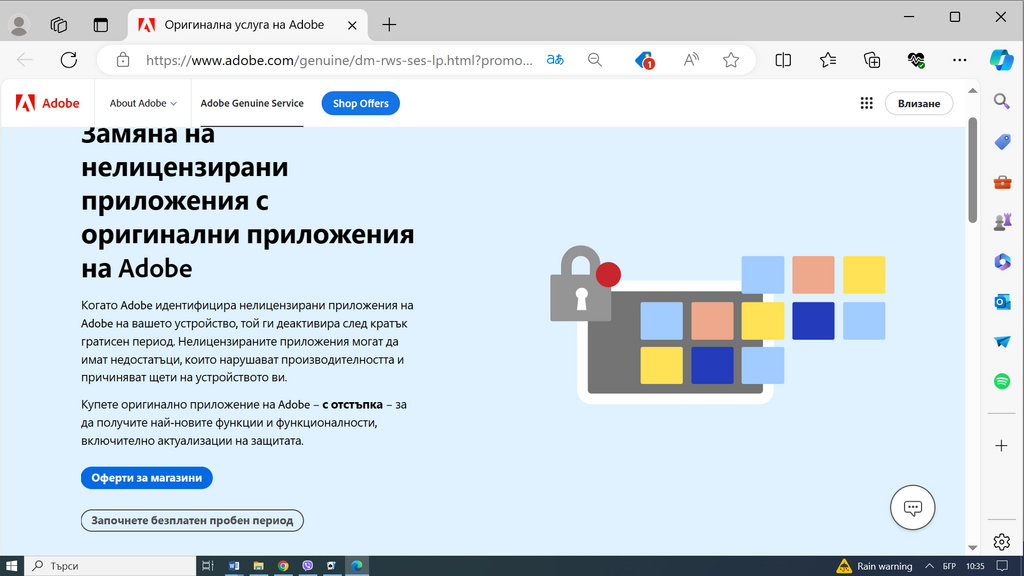The width and height of the screenshot is (1024, 576).
Task: Open Chrome from the taskbar
Action: coord(283,566)
